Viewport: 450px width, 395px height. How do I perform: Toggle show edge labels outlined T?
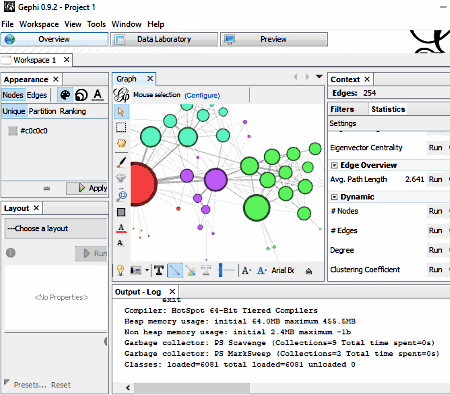pos(206,270)
